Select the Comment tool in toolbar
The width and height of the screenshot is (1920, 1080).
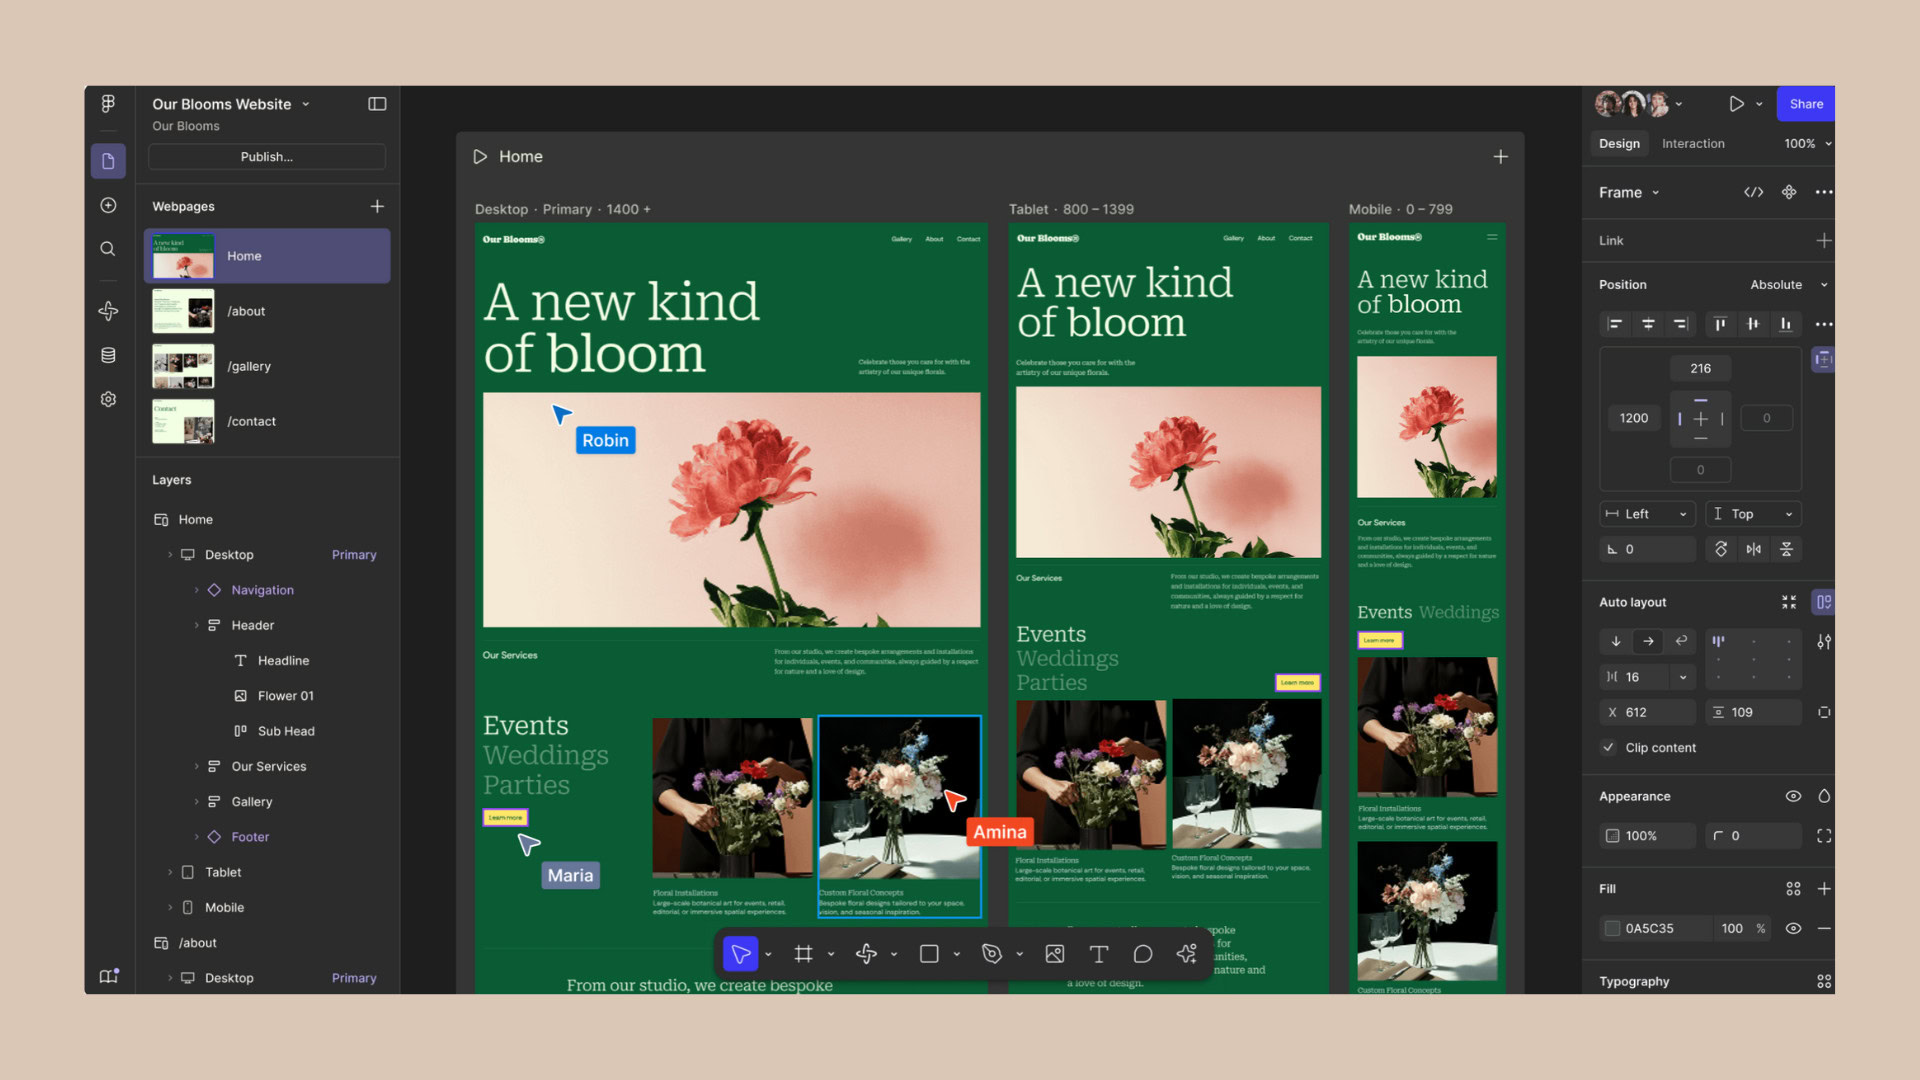coord(1142,954)
